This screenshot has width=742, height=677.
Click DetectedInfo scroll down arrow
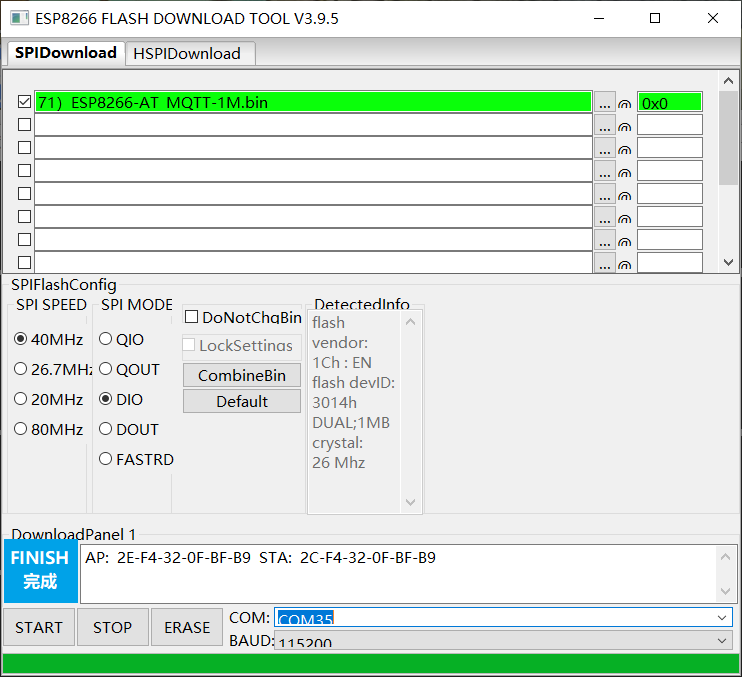click(410, 502)
